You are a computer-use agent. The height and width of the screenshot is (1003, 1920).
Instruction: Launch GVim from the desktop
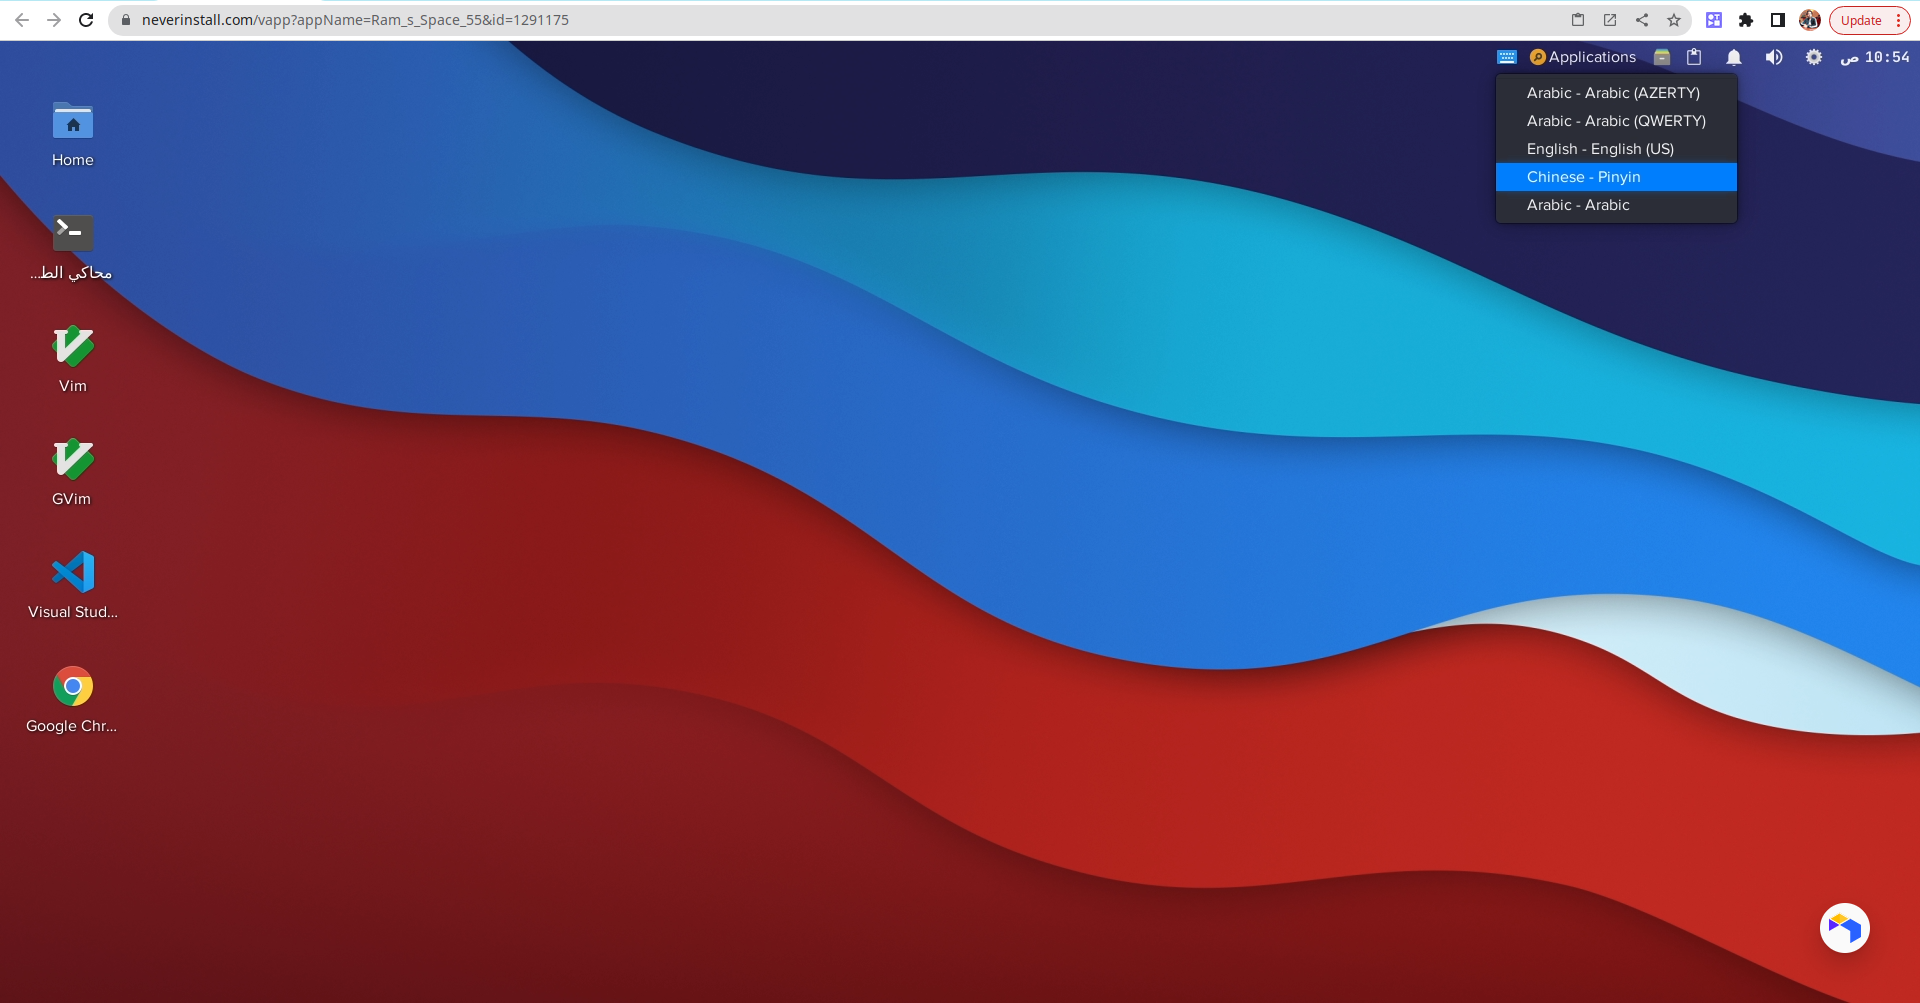72,461
